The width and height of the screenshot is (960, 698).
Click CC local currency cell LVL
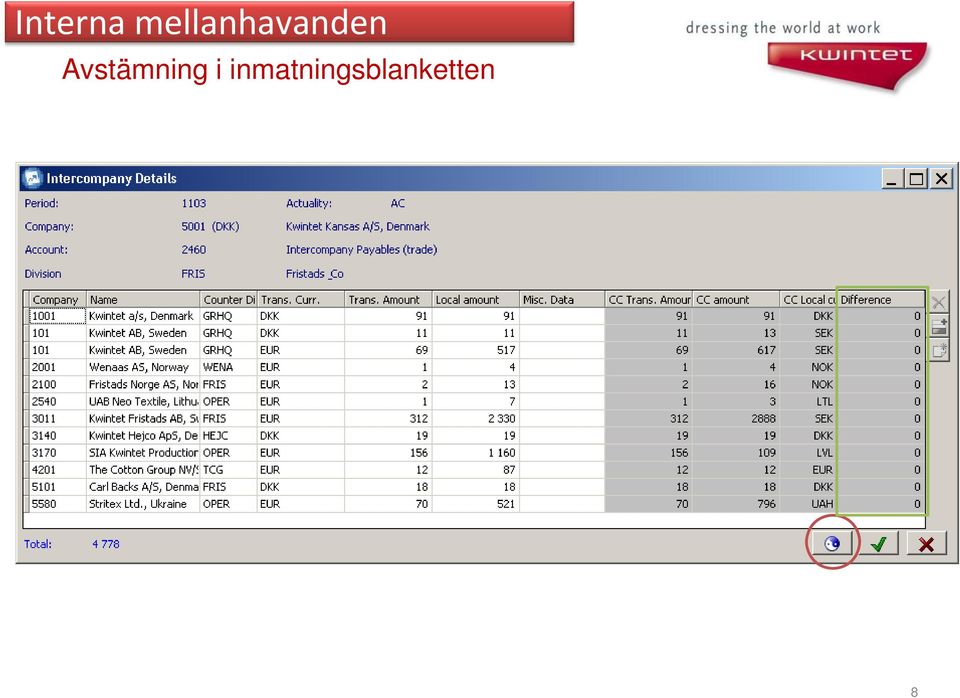808,453
